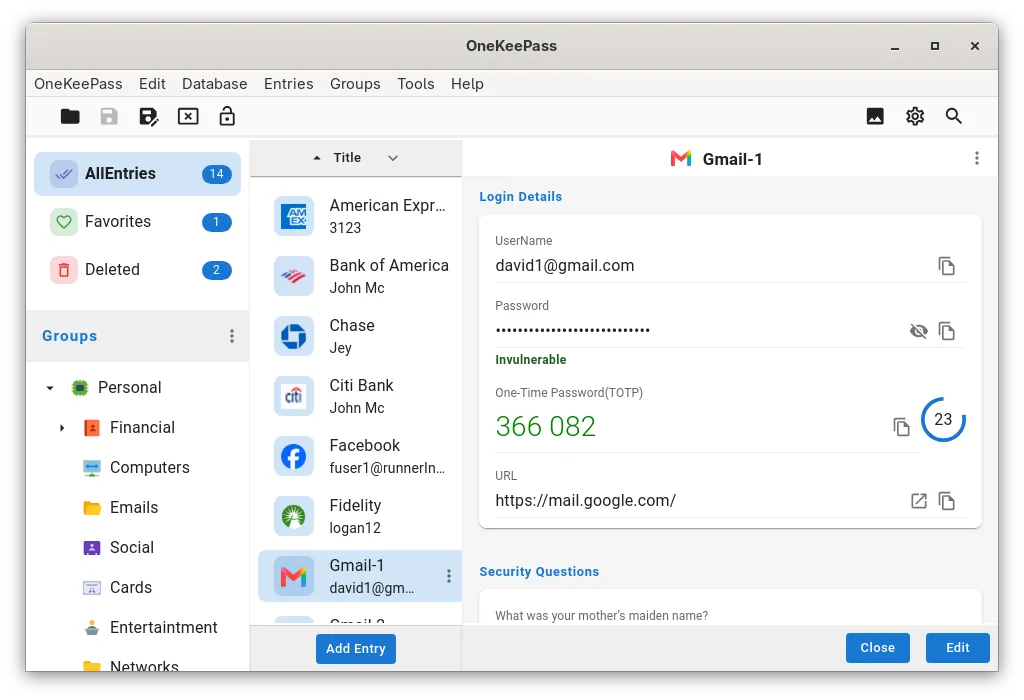This screenshot has height=700, width=1024.
Task: Open settings via the gear icon
Action: tap(915, 116)
